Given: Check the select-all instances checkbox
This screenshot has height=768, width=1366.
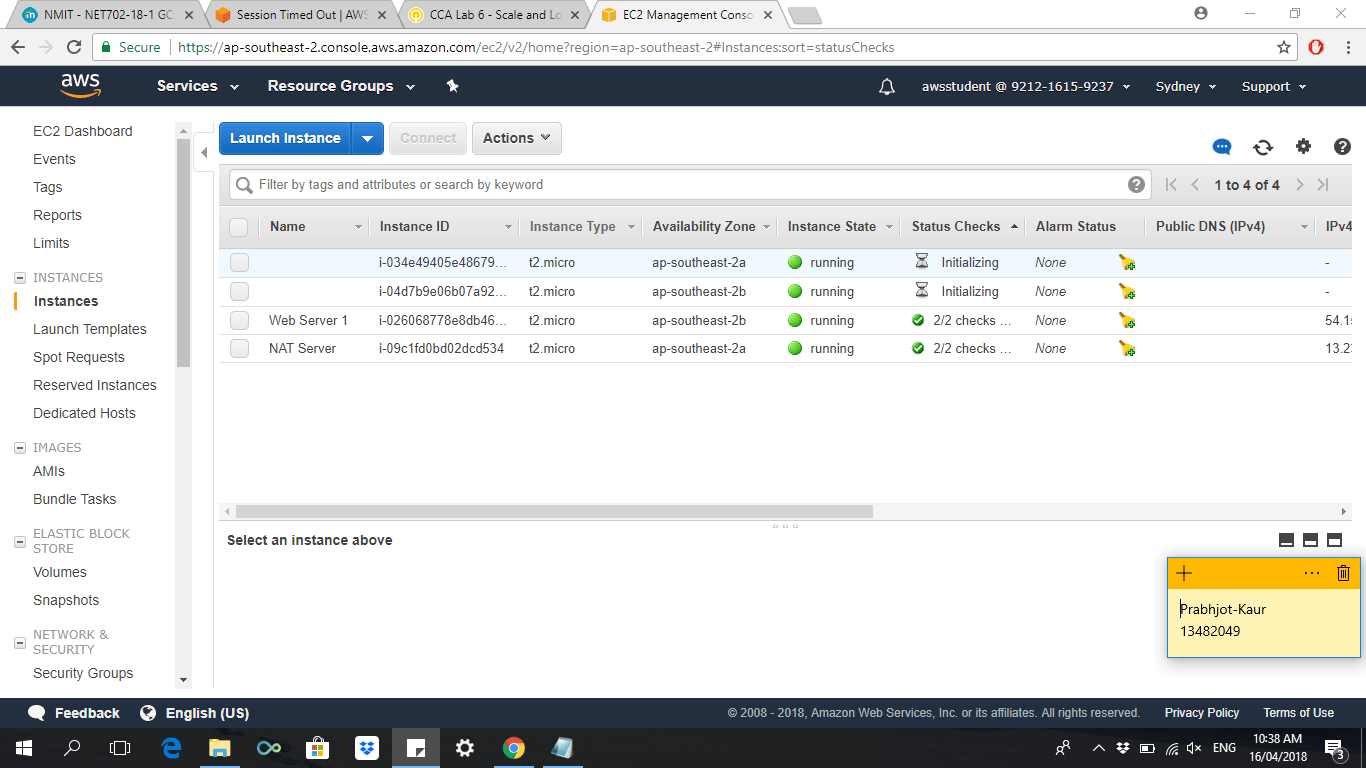Looking at the screenshot, I should click(x=238, y=226).
